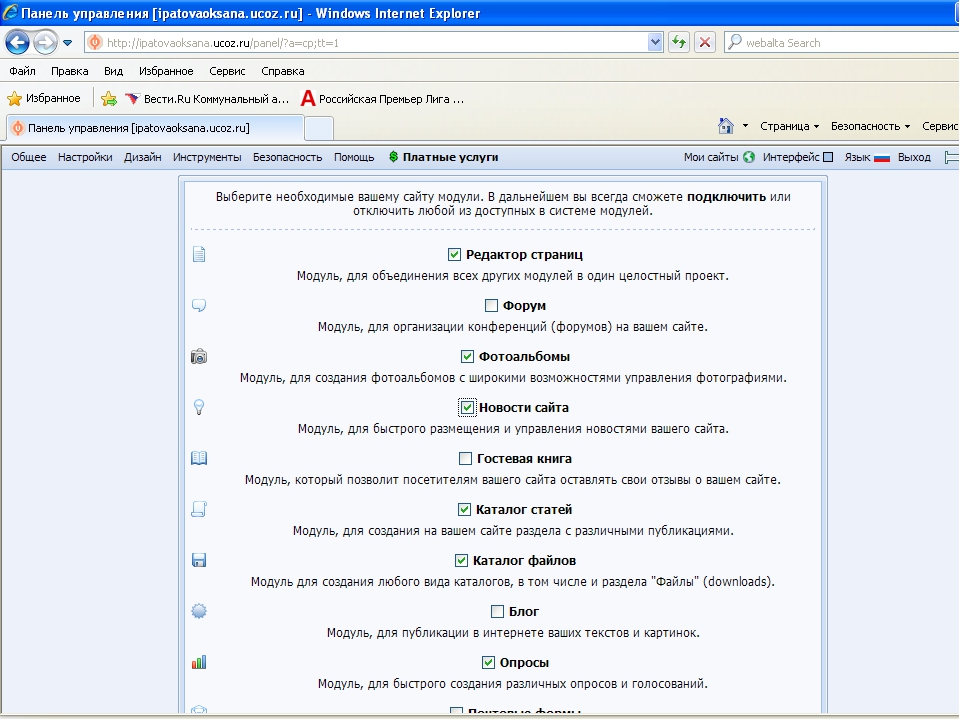Open the Дизайн panel menu
This screenshot has width=960, height=720.
[x=143, y=157]
